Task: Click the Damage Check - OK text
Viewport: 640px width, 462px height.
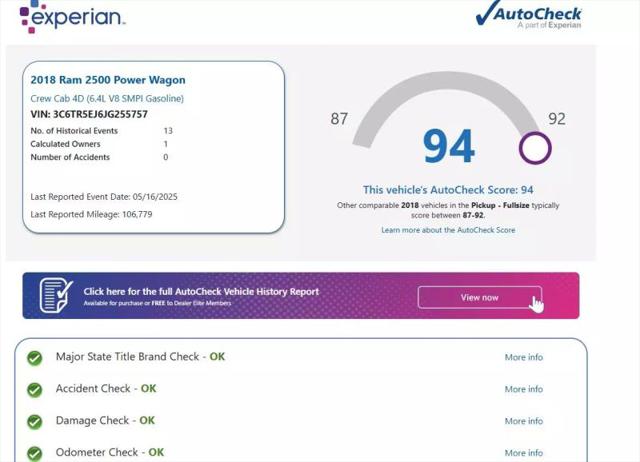Action: 105,420
